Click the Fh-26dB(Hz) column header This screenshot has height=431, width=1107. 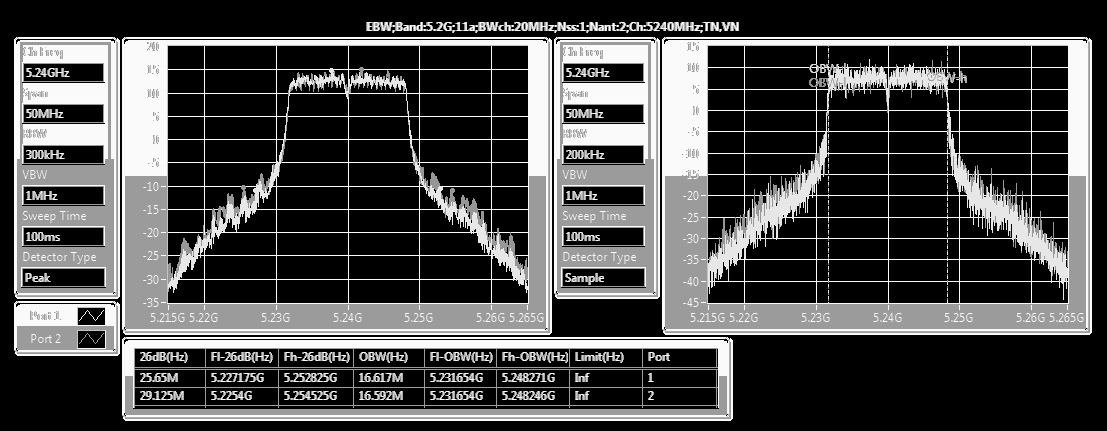click(316, 358)
